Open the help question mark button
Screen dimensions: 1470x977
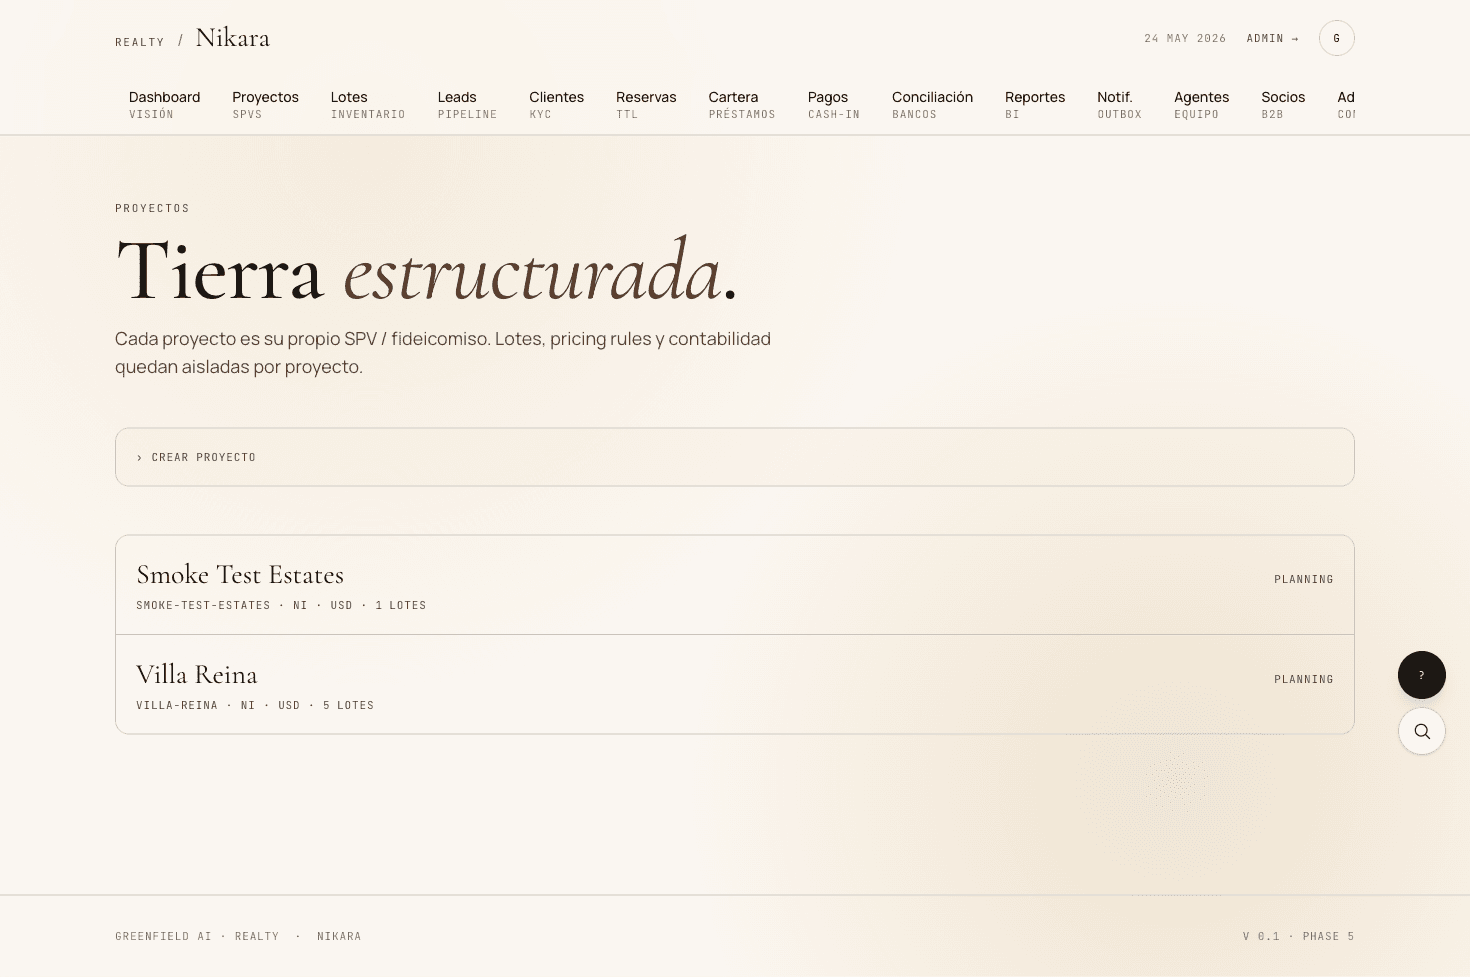[x=1421, y=675]
